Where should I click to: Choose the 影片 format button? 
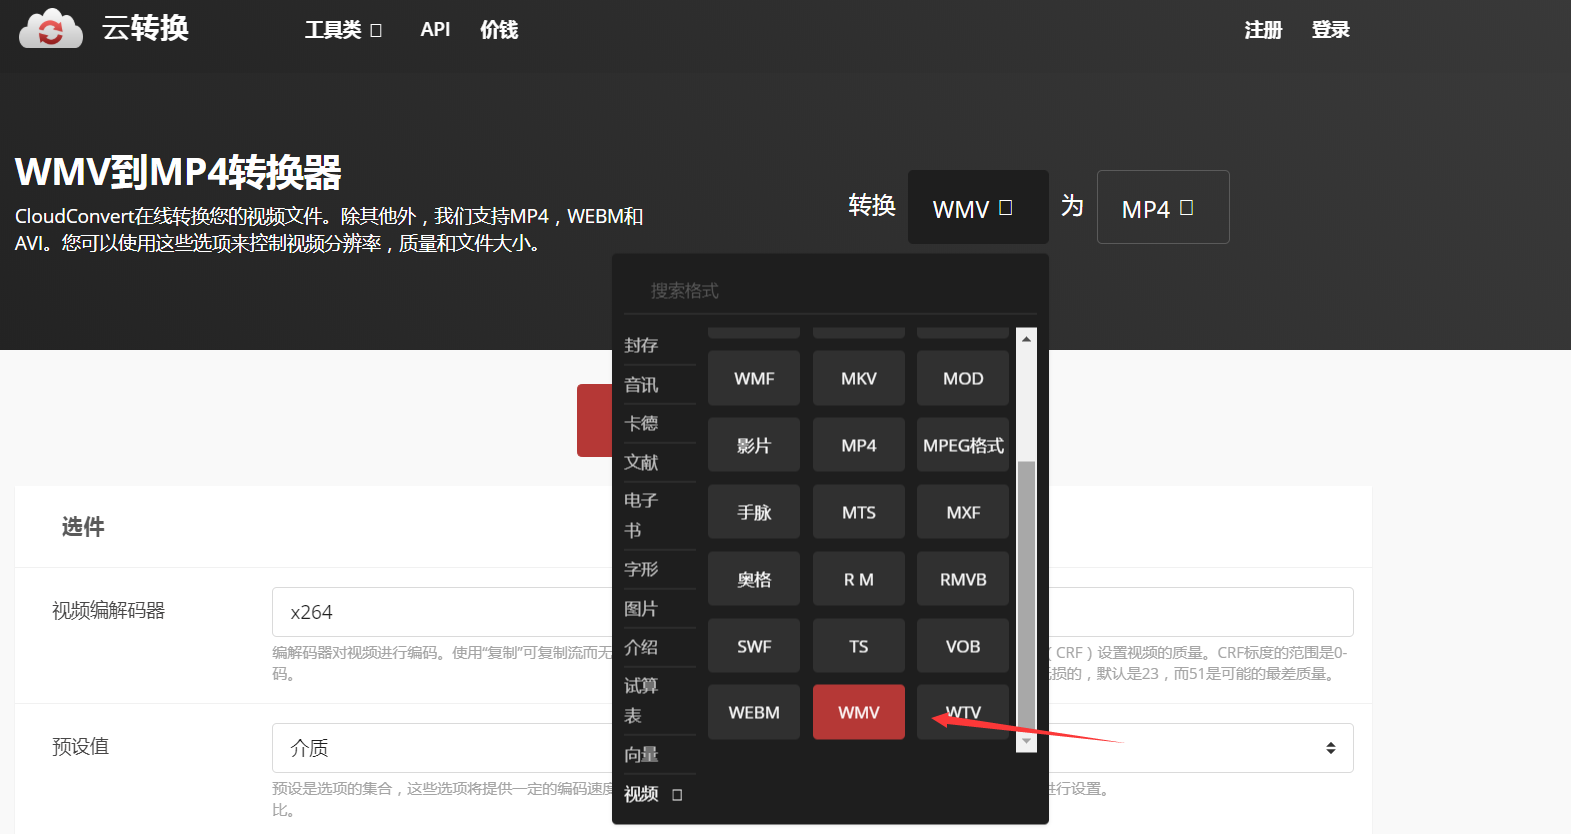(754, 445)
